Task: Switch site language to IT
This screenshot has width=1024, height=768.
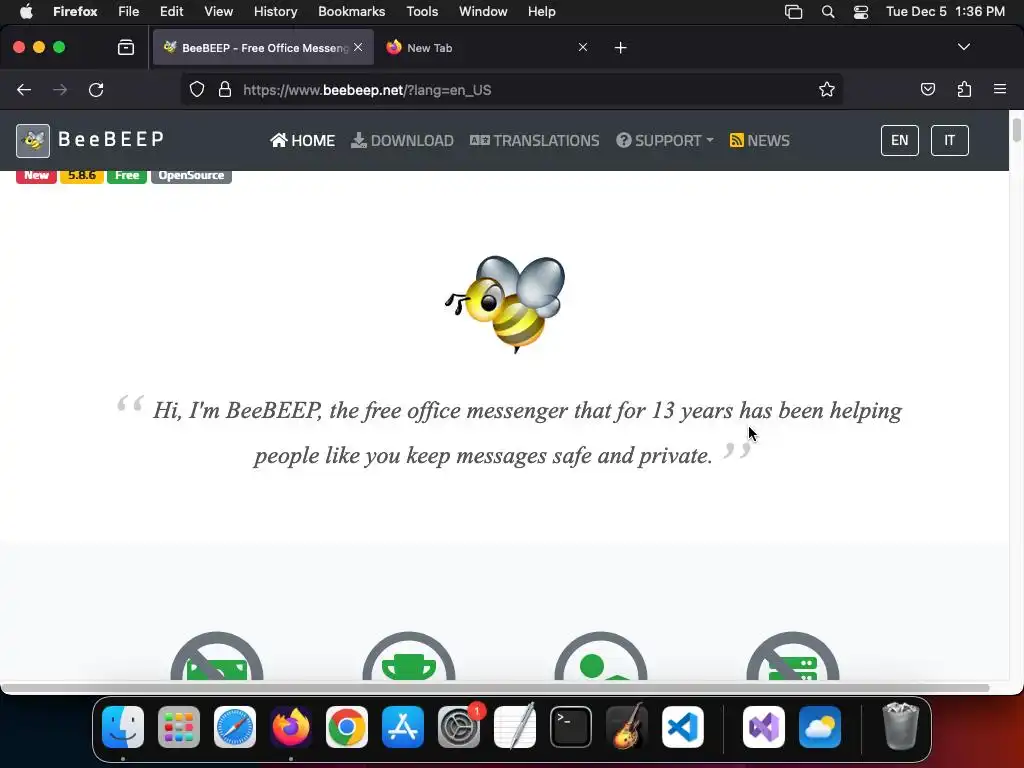Action: click(x=949, y=140)
